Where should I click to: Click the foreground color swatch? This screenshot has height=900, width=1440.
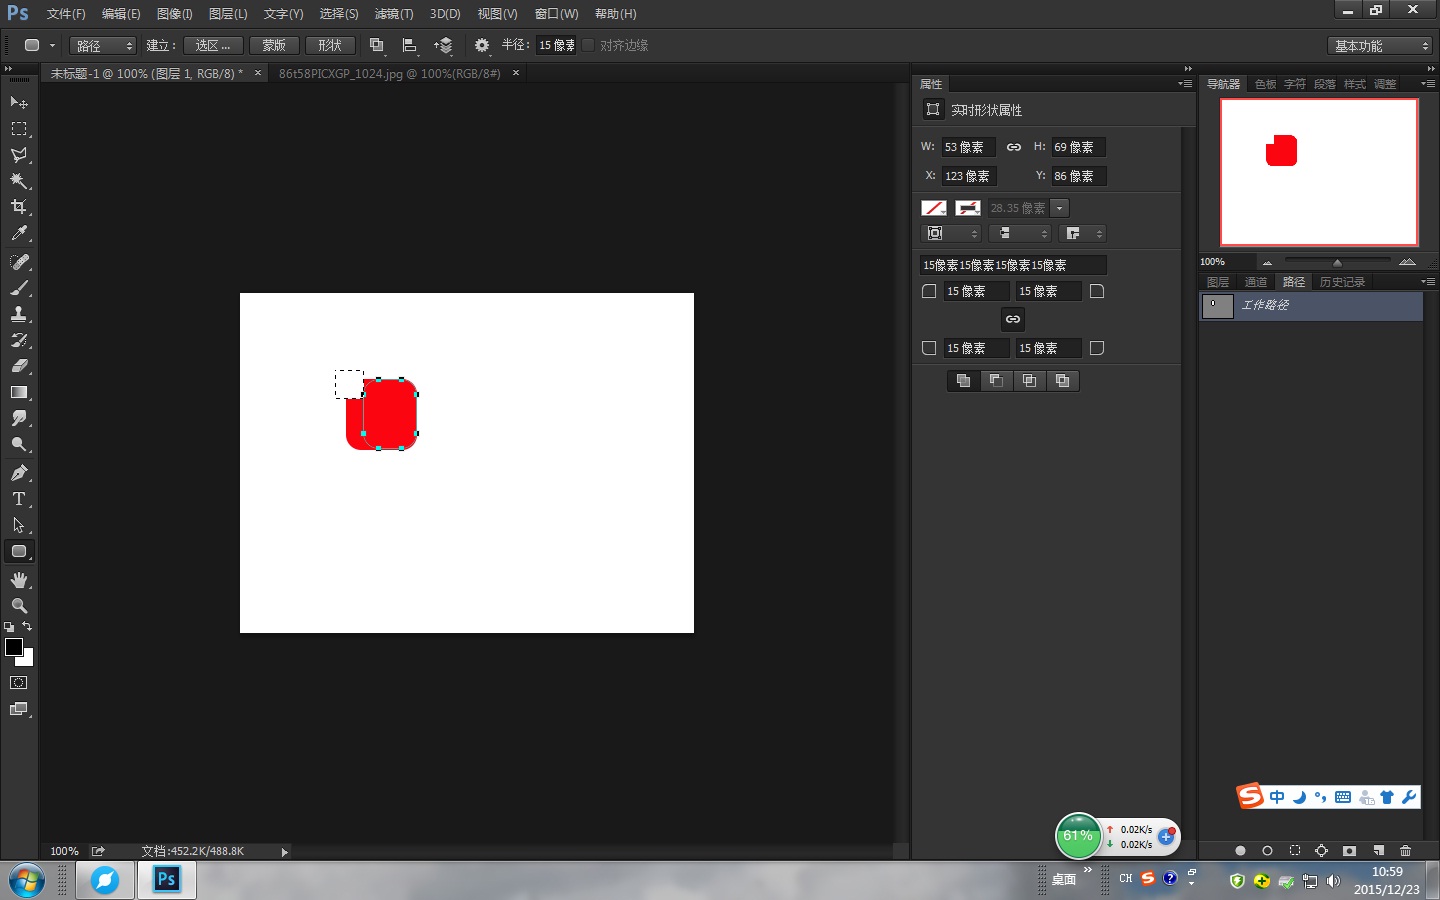[x=14, y=647]
